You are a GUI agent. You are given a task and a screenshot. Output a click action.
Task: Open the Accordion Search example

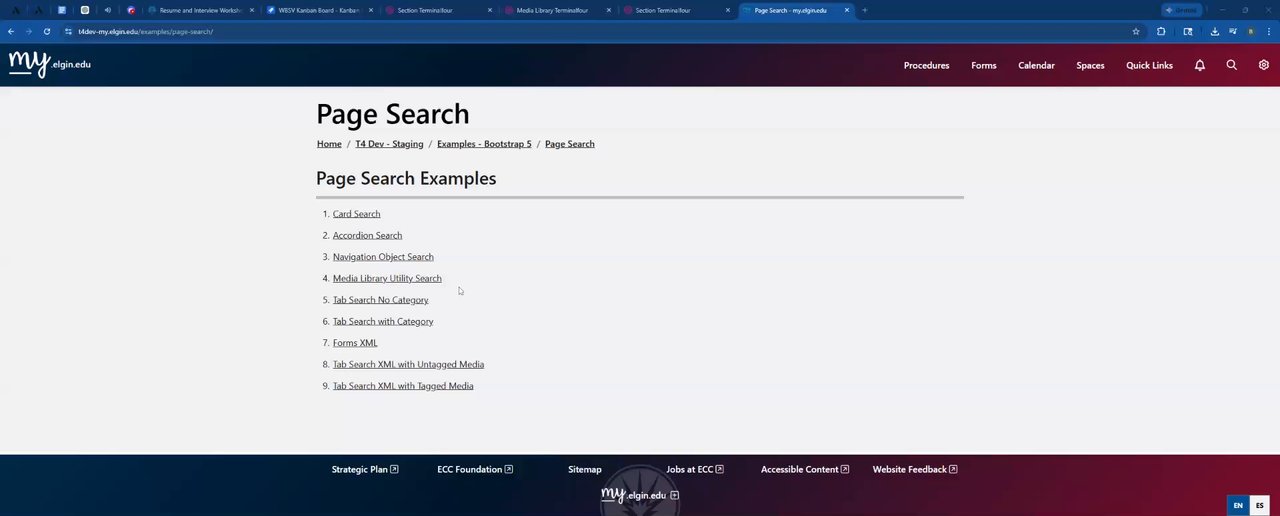click(367, 235)
